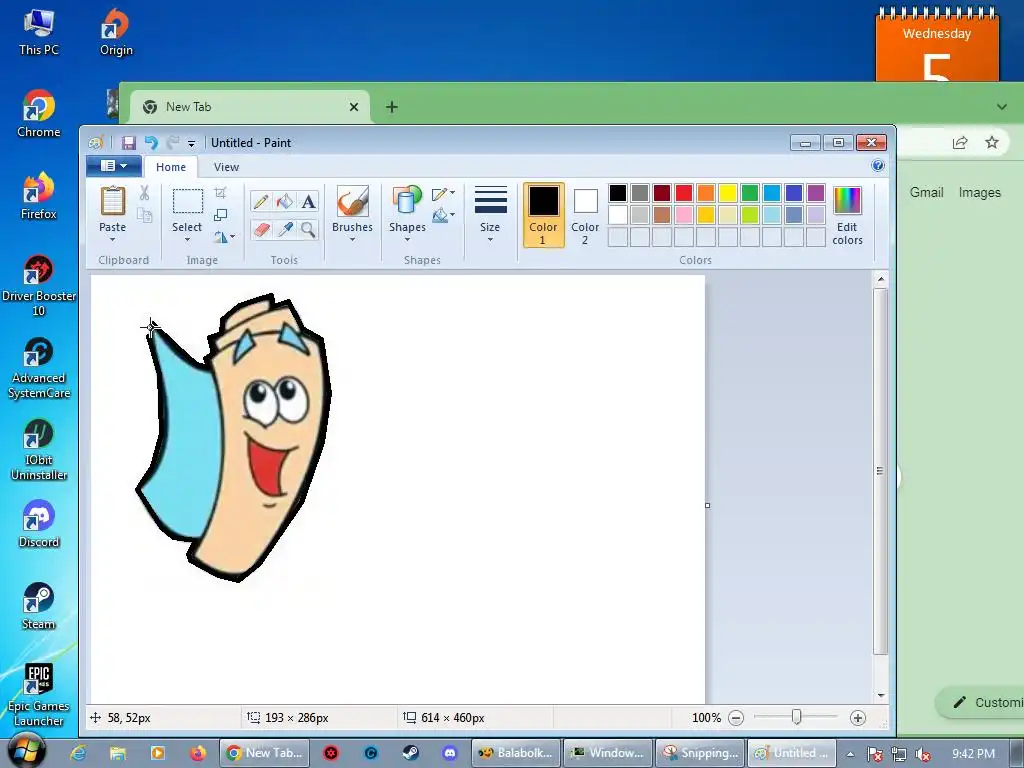Pick the green color swatch
The width and height of the screenshot is (1024, 768).
click(750, 193)
